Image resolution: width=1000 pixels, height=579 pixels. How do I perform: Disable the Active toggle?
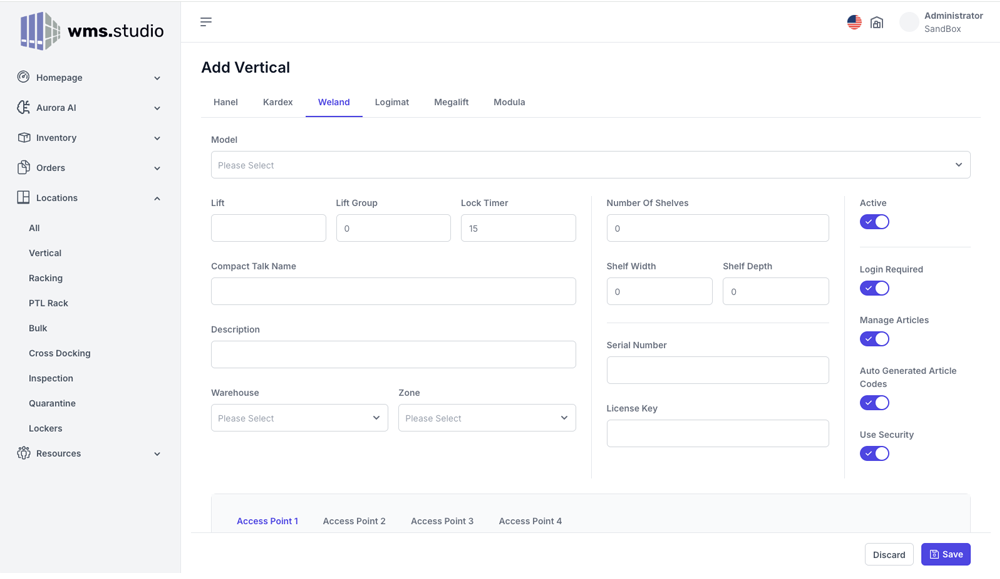874,222
